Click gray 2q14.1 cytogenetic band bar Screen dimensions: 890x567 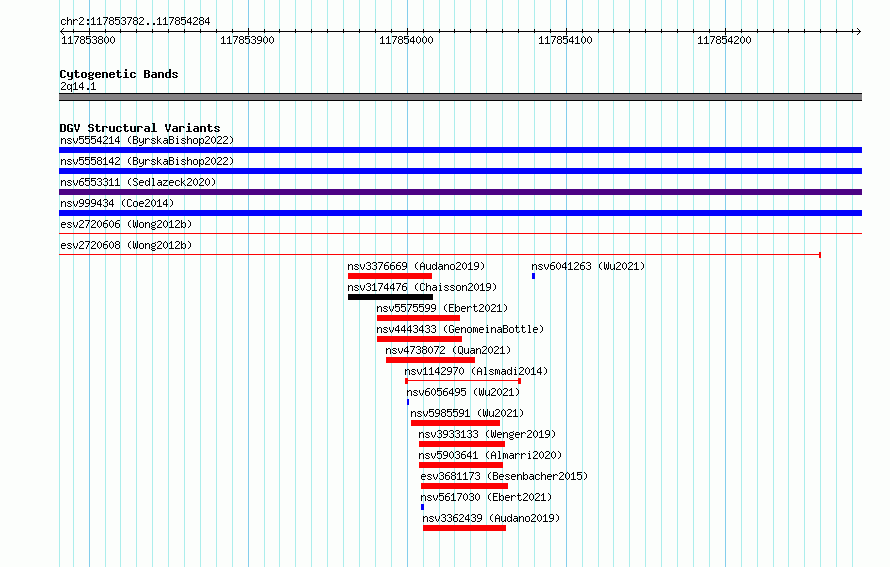click(x=460, y=97)
